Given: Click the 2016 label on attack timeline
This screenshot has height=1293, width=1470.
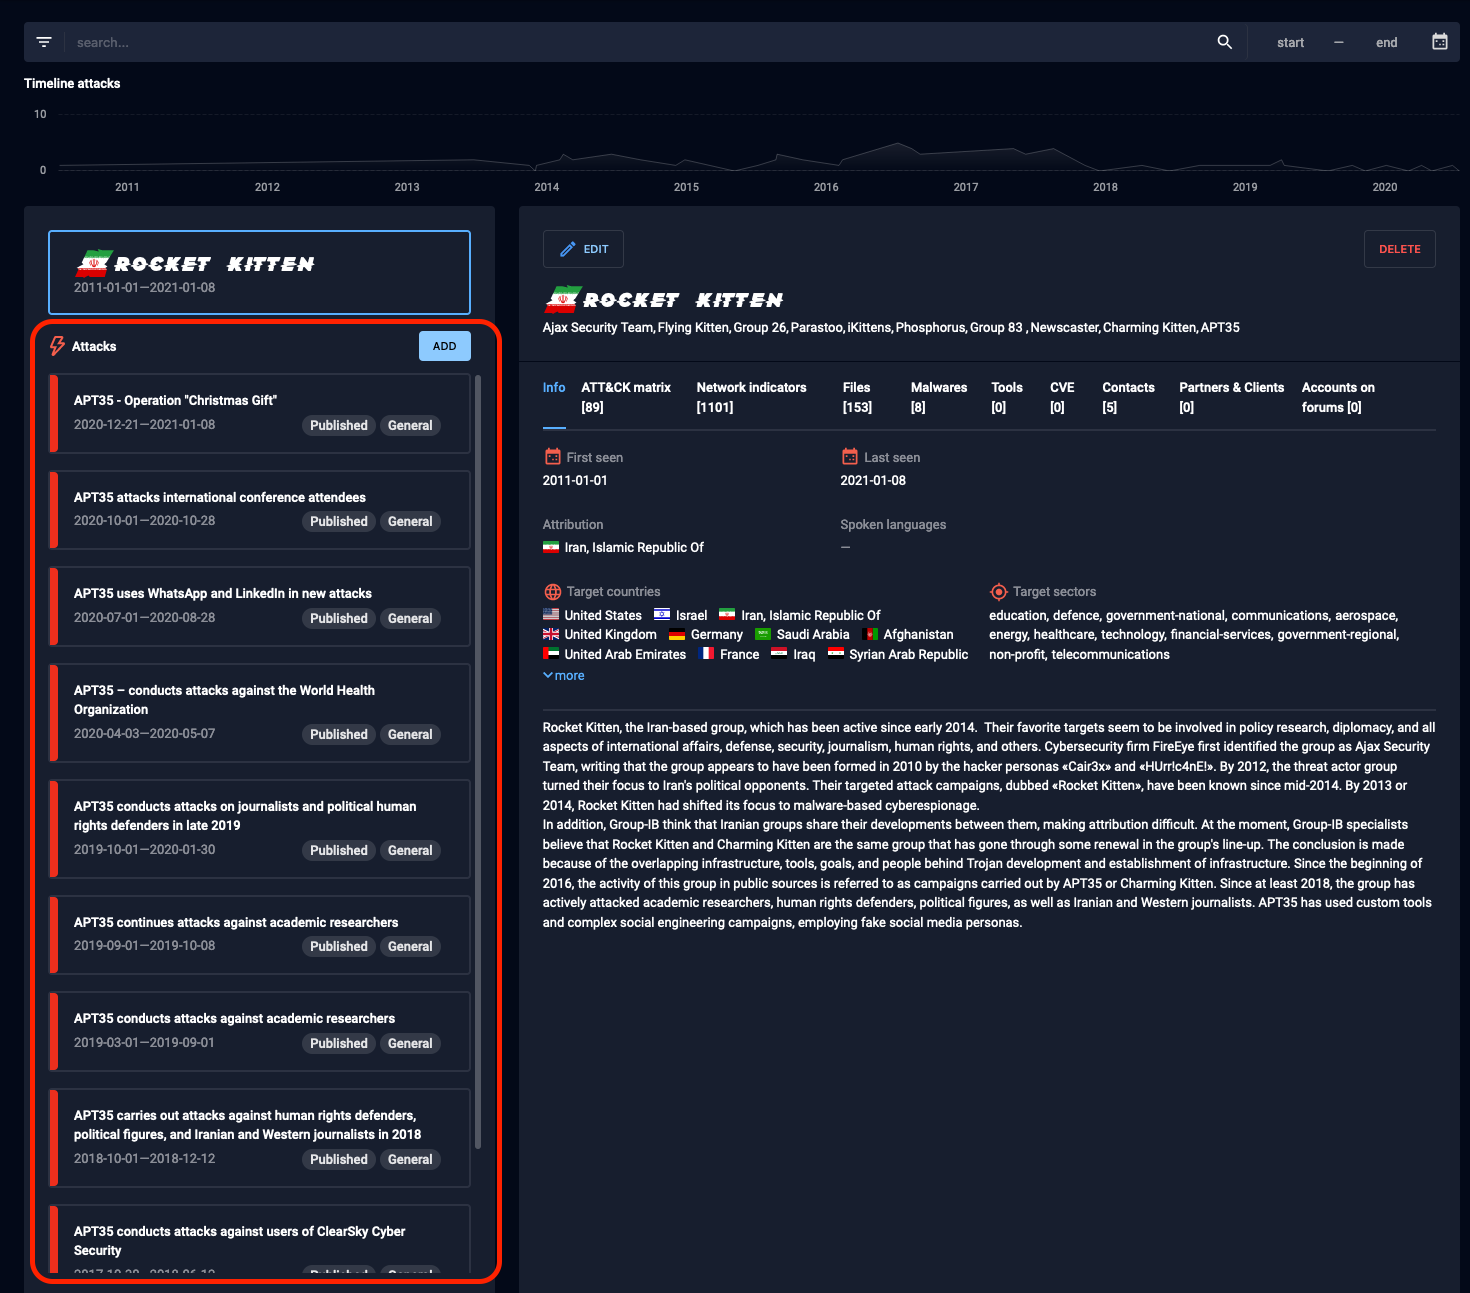Looking at the screenshot, I should coord(826,187).
